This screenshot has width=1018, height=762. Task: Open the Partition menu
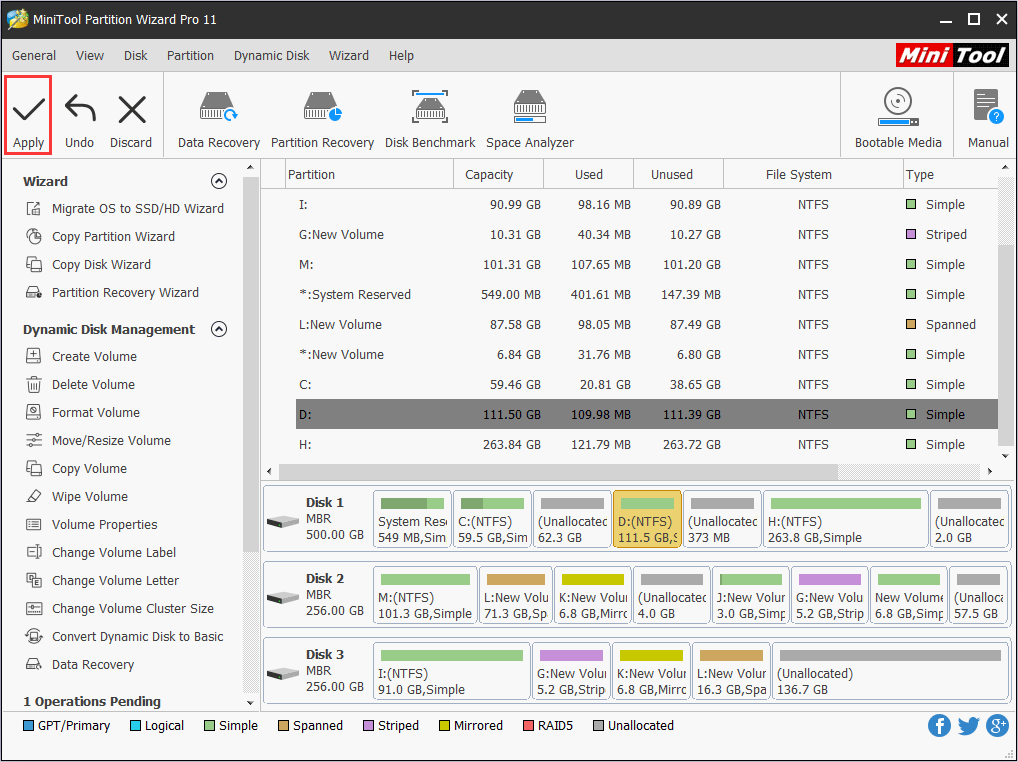click(190, 55)
